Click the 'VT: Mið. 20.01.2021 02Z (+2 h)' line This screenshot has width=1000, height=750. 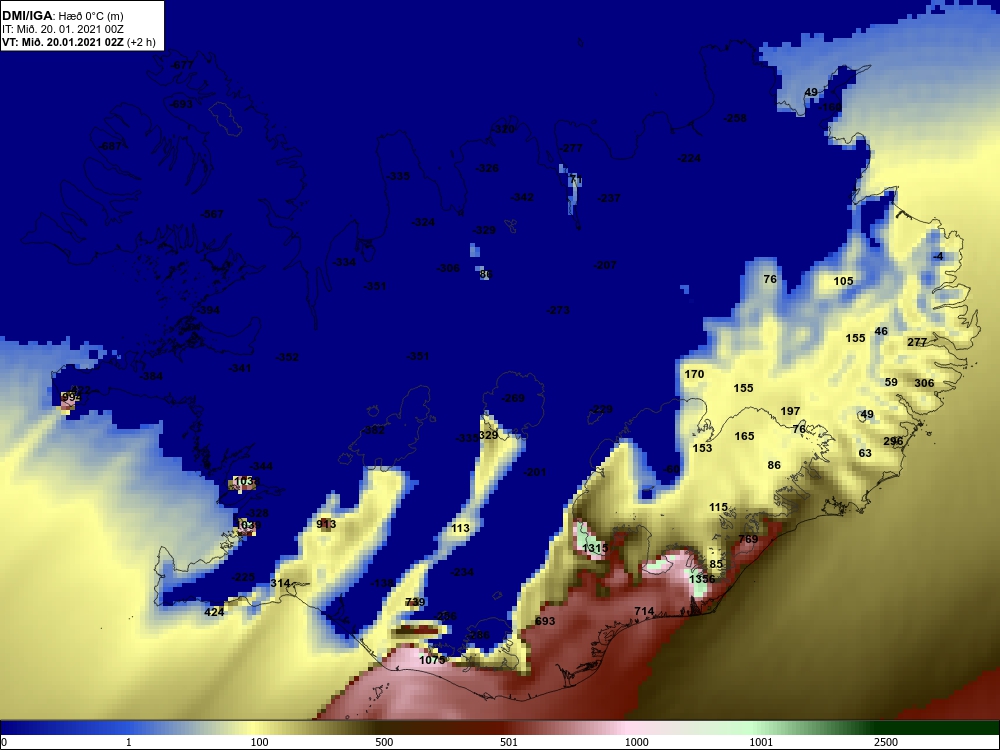click(x=78, y=42)
